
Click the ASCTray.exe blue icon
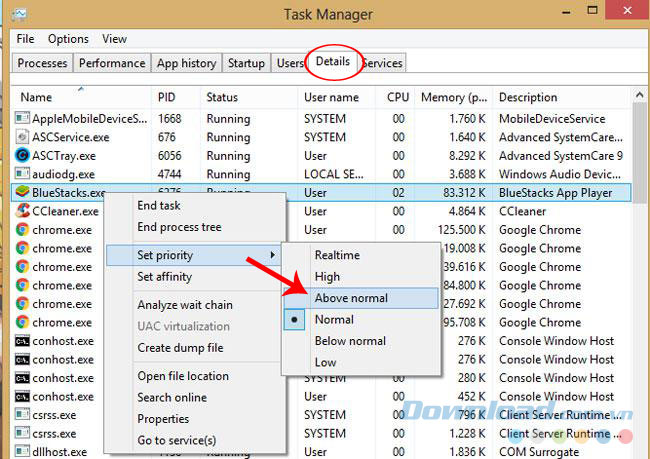(x=24, y=156)
